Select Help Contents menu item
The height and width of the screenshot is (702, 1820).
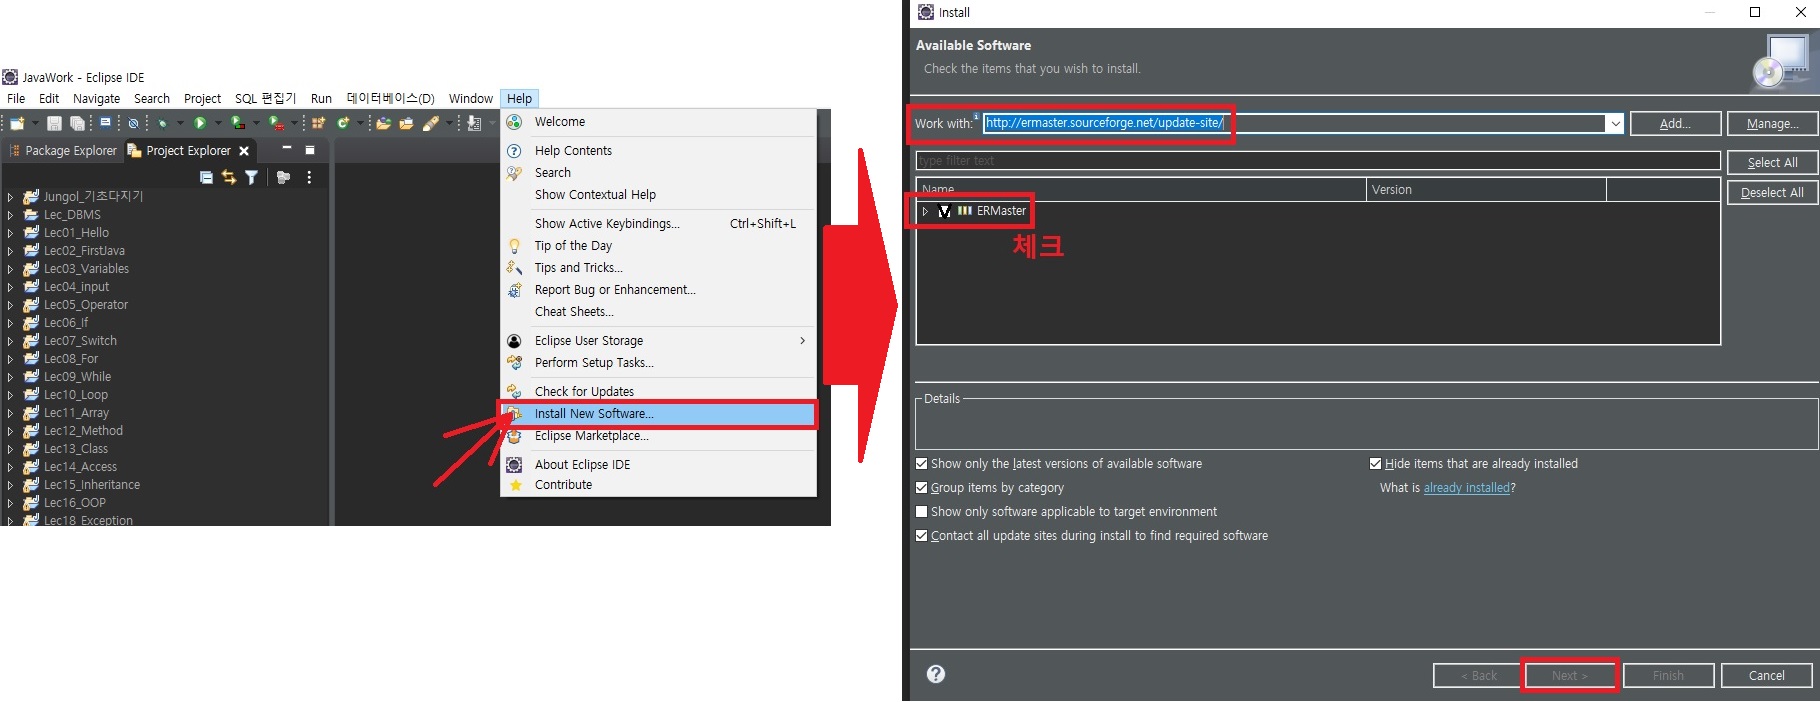[658, 151]
